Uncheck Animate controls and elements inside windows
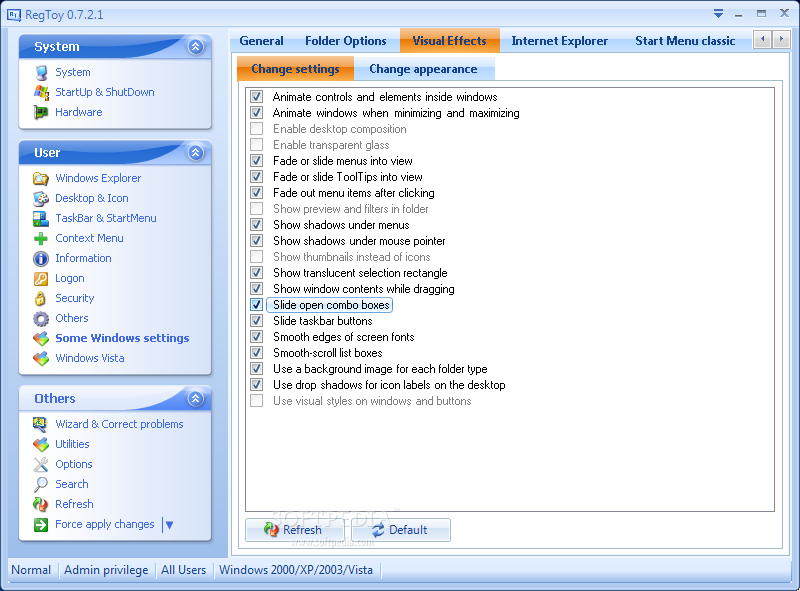The height and width of the screenshot is (591, 800). tap(257, 96)
